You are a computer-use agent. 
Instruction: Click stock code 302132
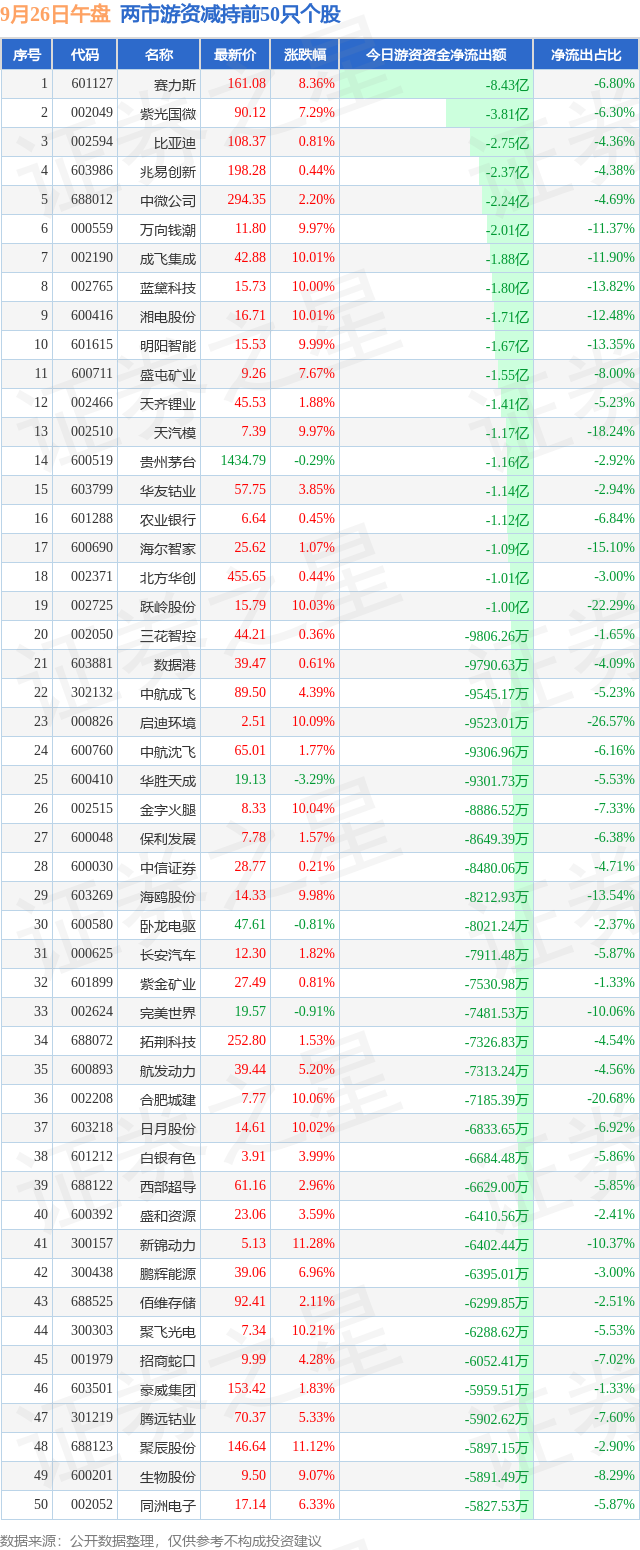click(93, 693)
